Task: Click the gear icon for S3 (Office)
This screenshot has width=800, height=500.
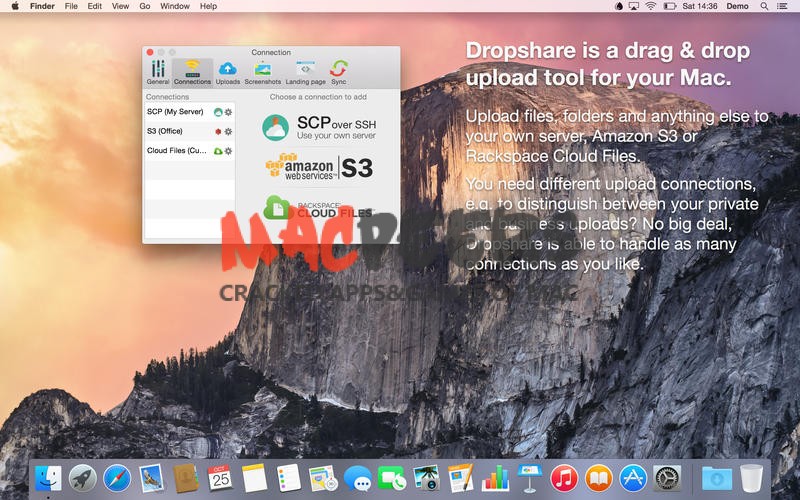Action: pyautogui.click(x=228, y=132)
